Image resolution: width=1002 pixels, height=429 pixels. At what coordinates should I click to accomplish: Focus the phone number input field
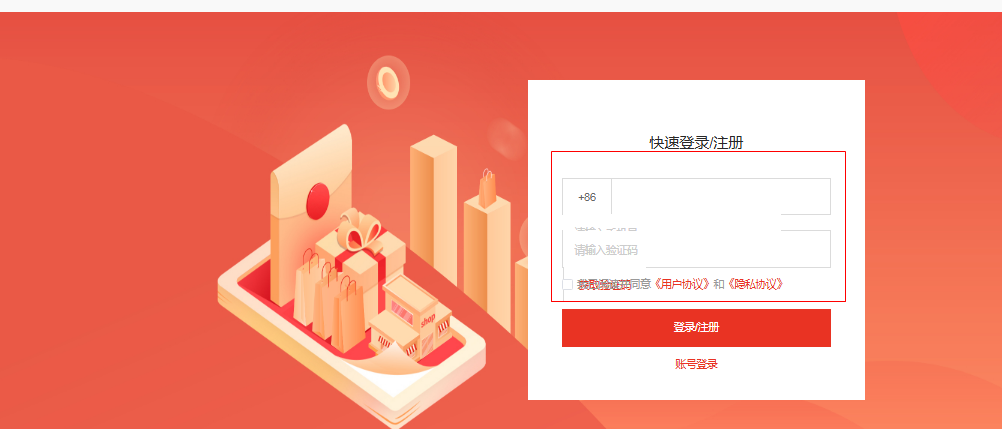[721, 197]
